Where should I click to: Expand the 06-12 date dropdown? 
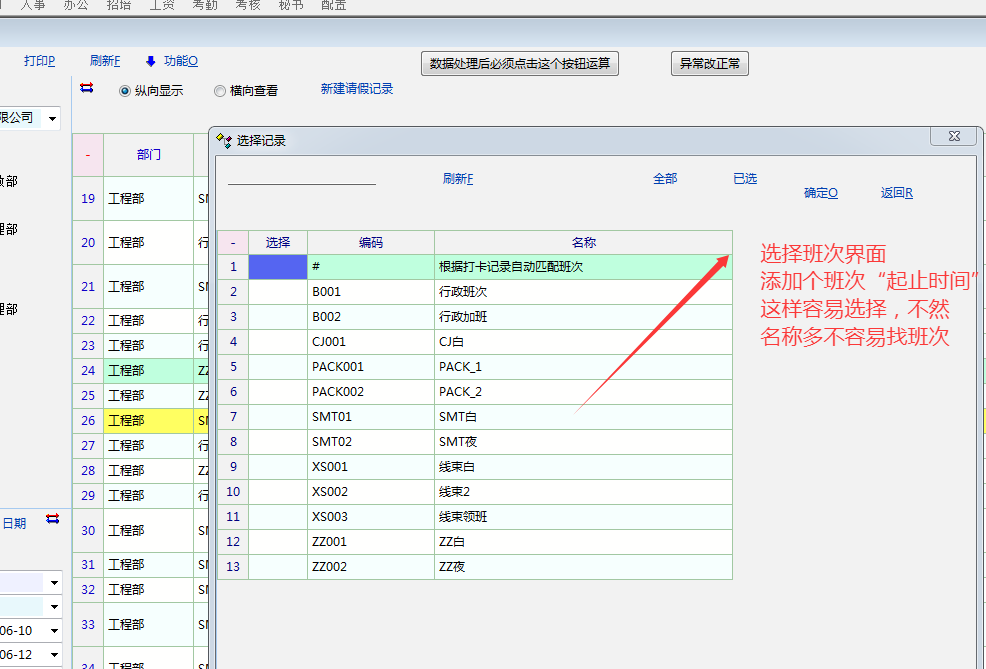[x=54, y=655]
